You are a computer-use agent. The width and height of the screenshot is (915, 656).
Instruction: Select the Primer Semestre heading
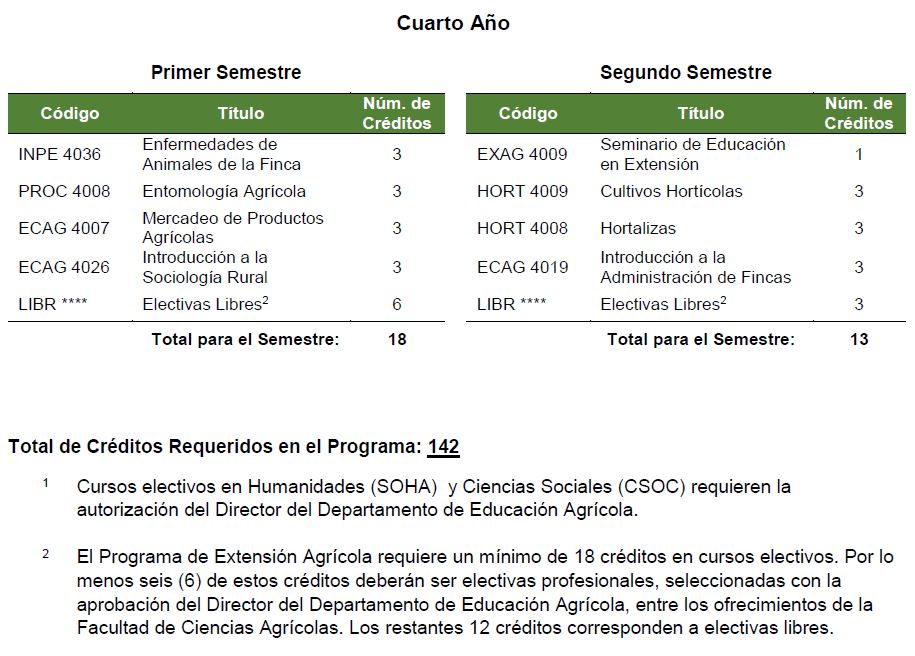coord(226,72)
